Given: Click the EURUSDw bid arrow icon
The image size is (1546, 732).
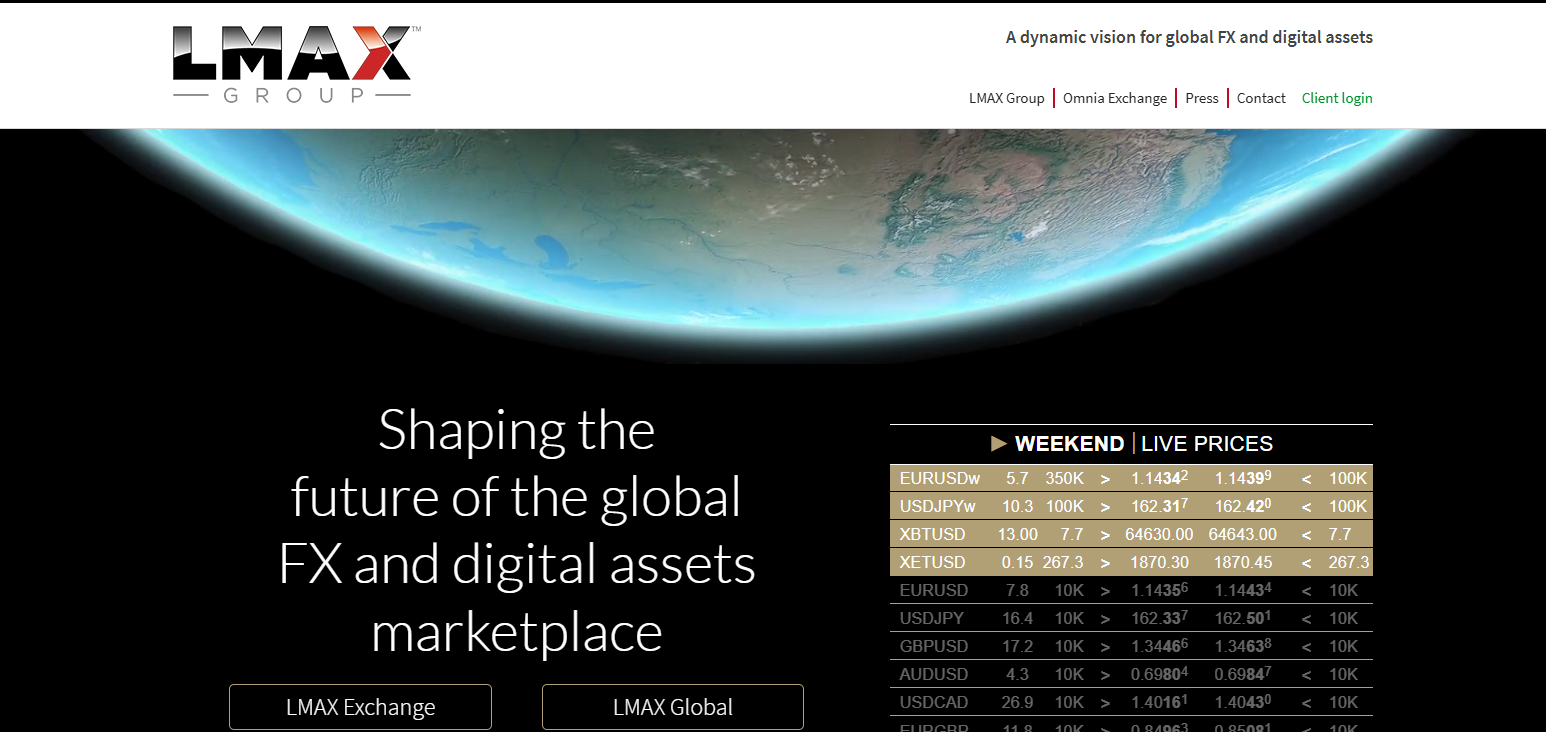Looking at the screenshot, I should coord(1105,479).
